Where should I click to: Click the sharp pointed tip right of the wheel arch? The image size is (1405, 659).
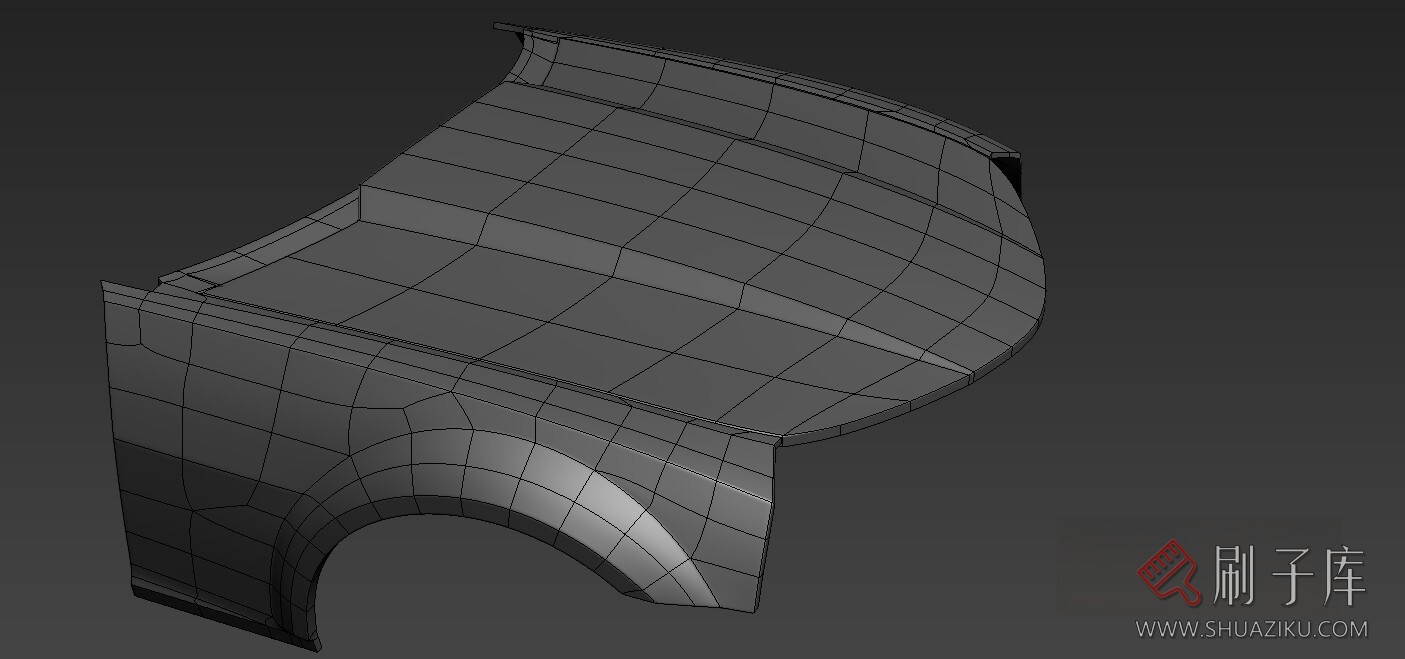pos(779,439)
